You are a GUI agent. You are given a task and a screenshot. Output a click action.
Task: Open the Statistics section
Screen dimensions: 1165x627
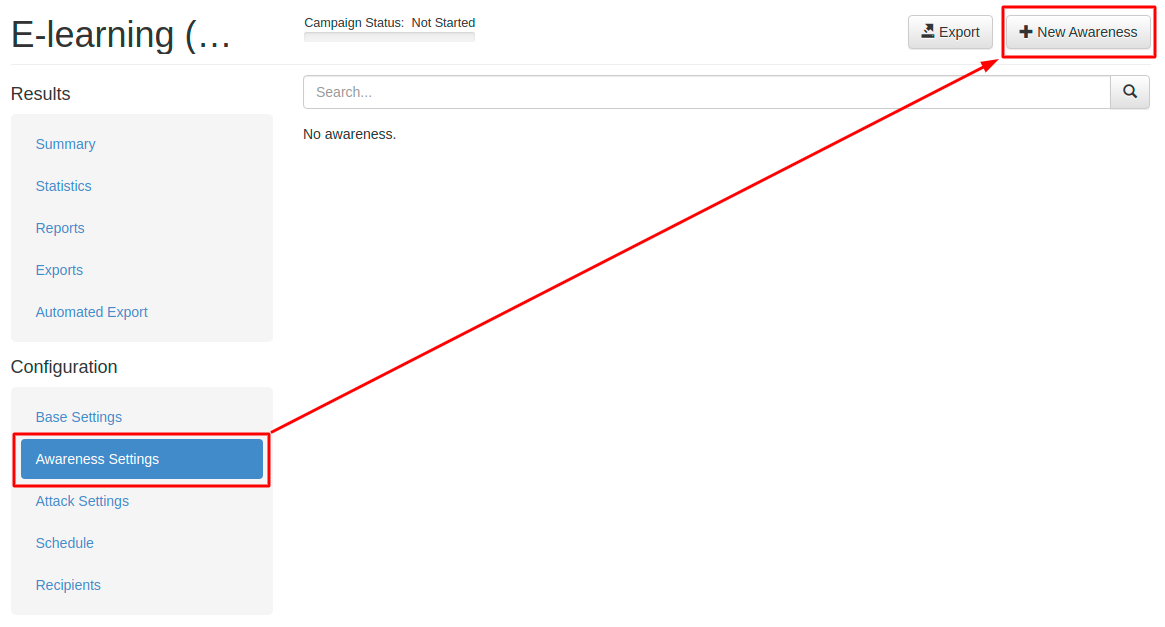tap(63, 186)
